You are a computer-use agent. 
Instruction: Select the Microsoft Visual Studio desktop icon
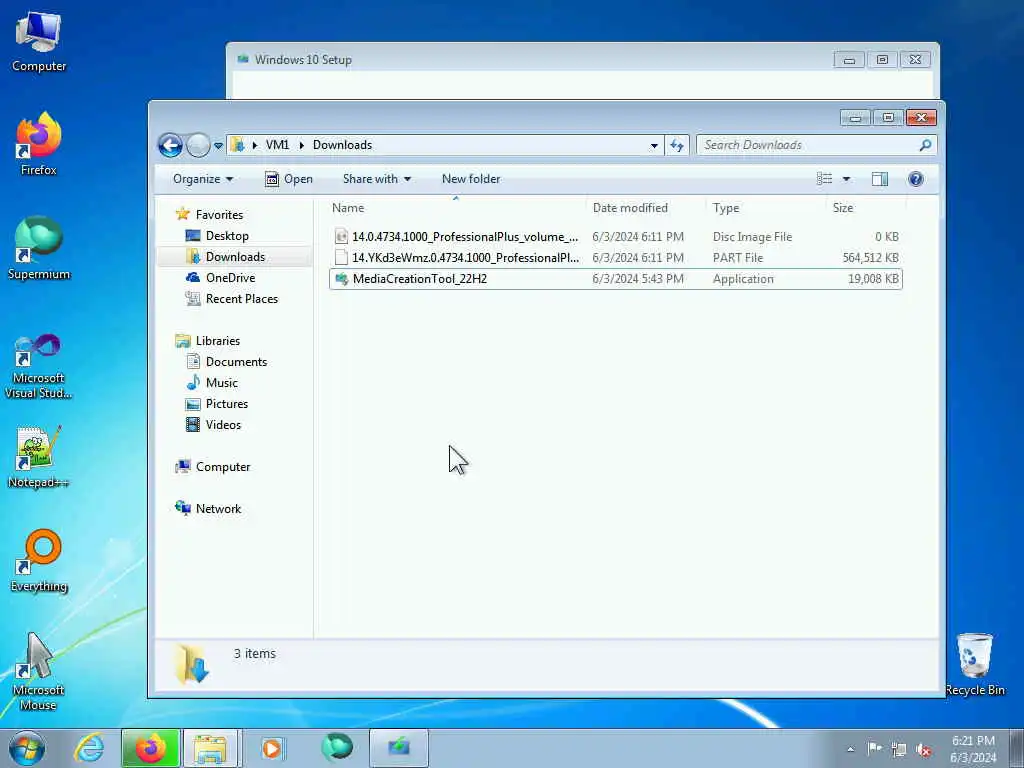[39, 366]
